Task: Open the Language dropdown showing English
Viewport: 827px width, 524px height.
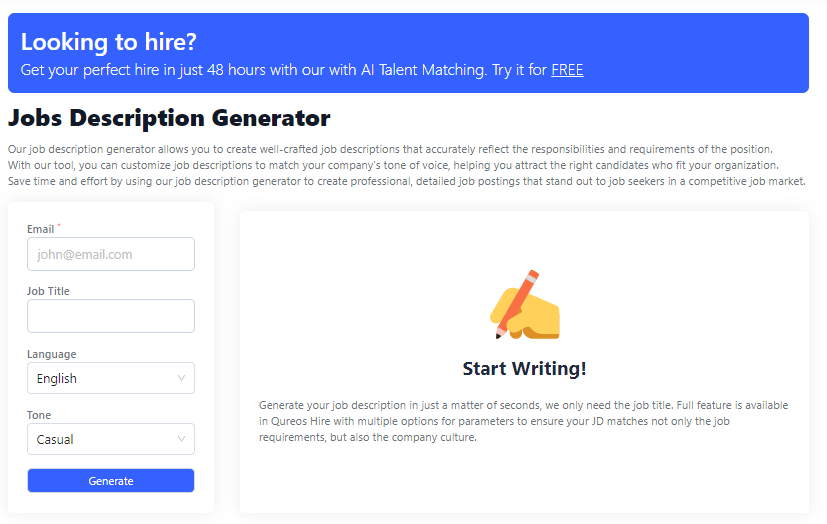Action: click(x=110, y=378)
